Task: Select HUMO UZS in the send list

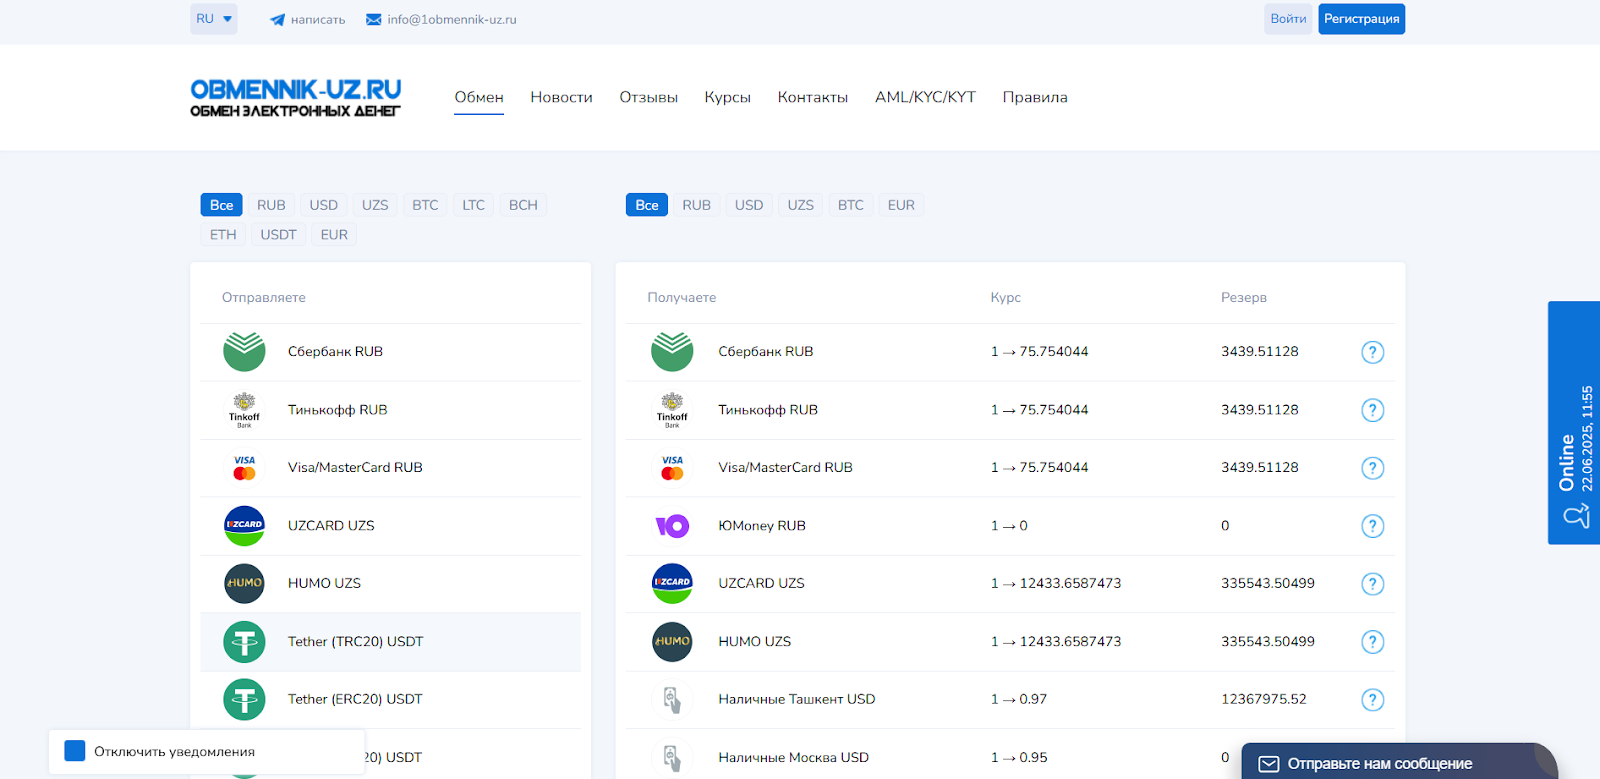Action: tap(390, 584)
